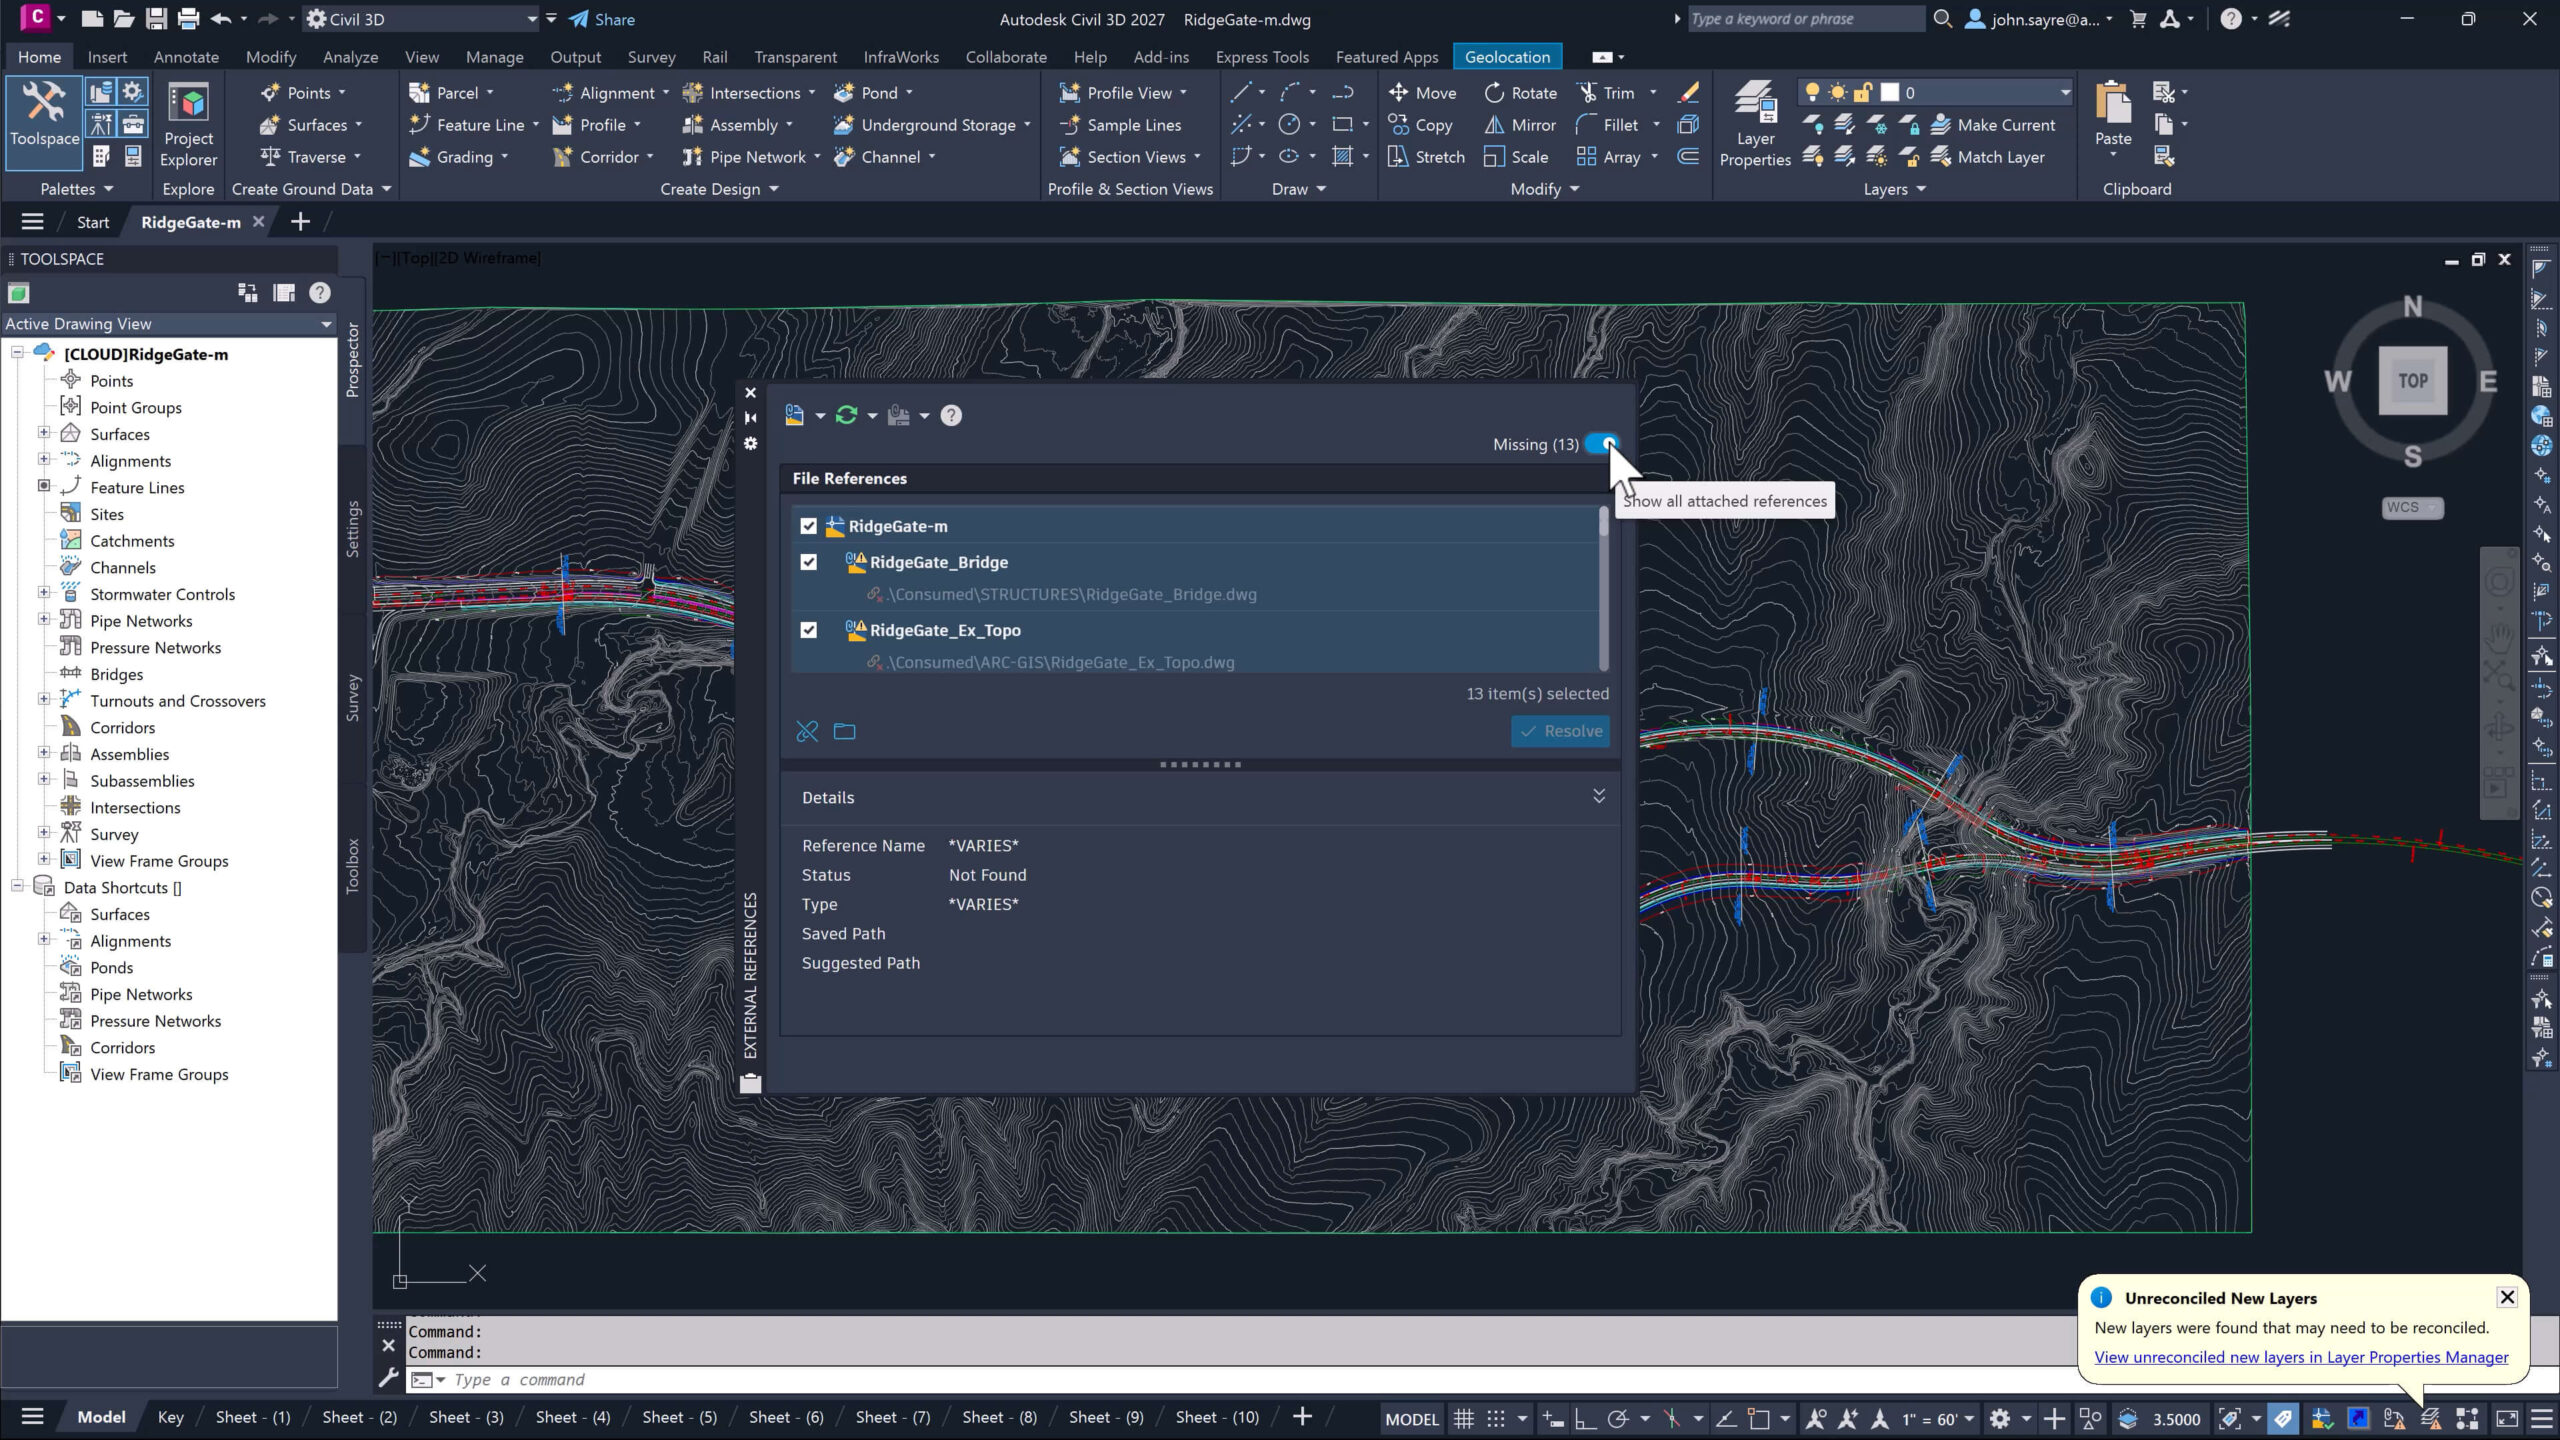Select Stormwater Controls in Prospector tree

tap(162, 594)
